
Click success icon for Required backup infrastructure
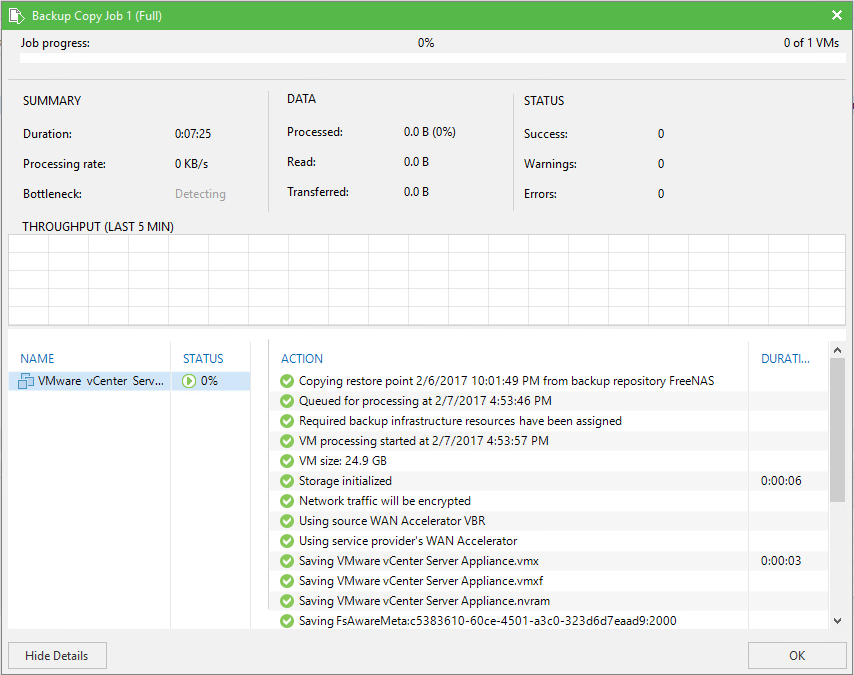(x=287, y=421)
